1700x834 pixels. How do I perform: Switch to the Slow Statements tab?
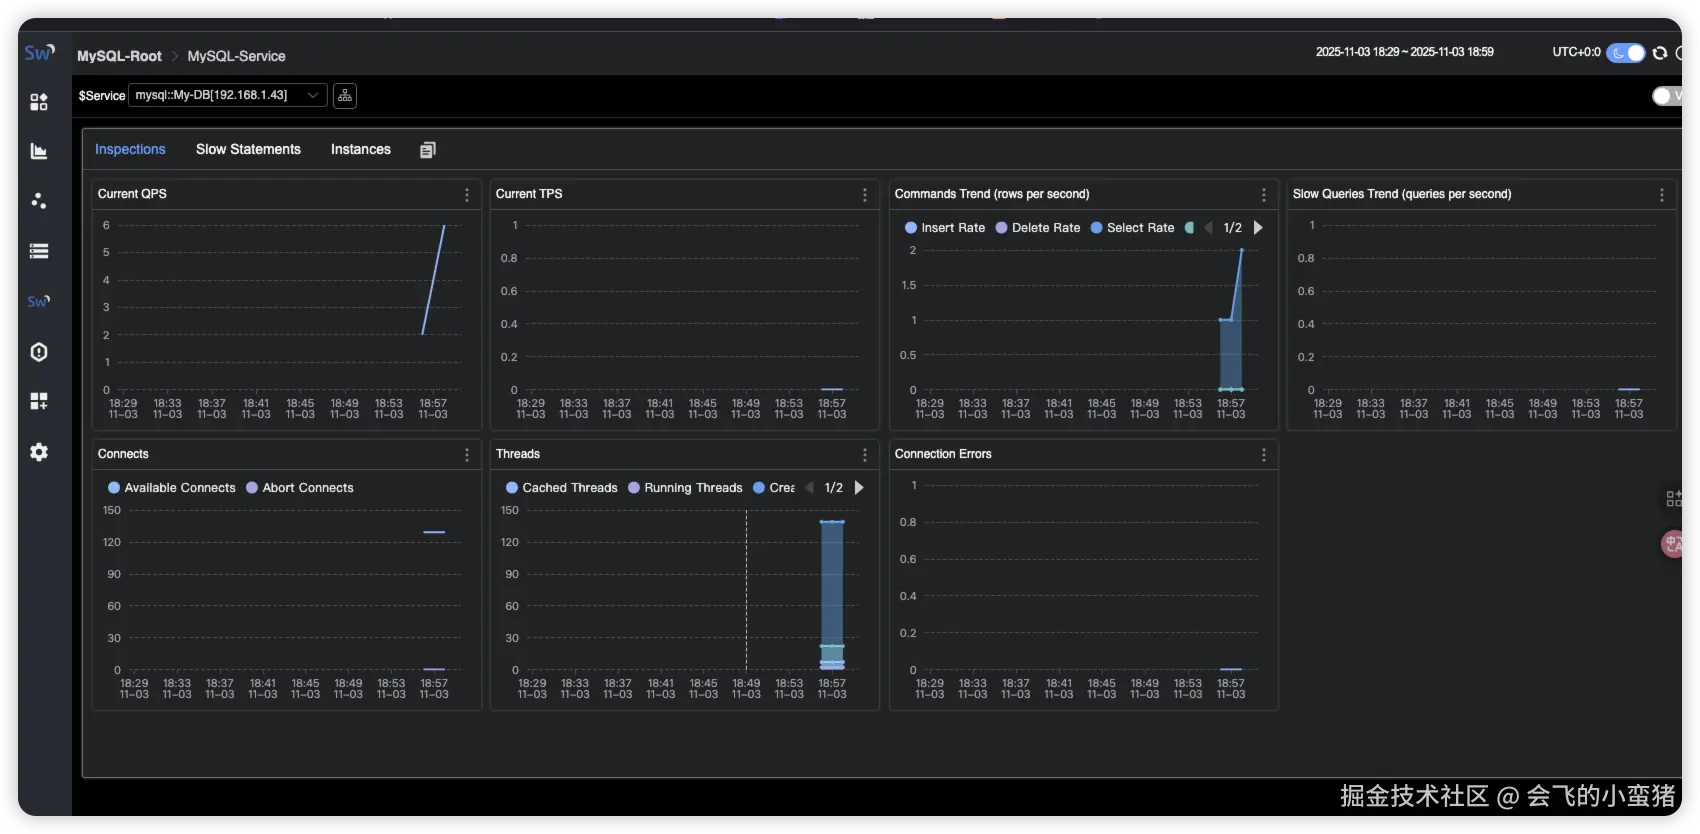point(248,149)
